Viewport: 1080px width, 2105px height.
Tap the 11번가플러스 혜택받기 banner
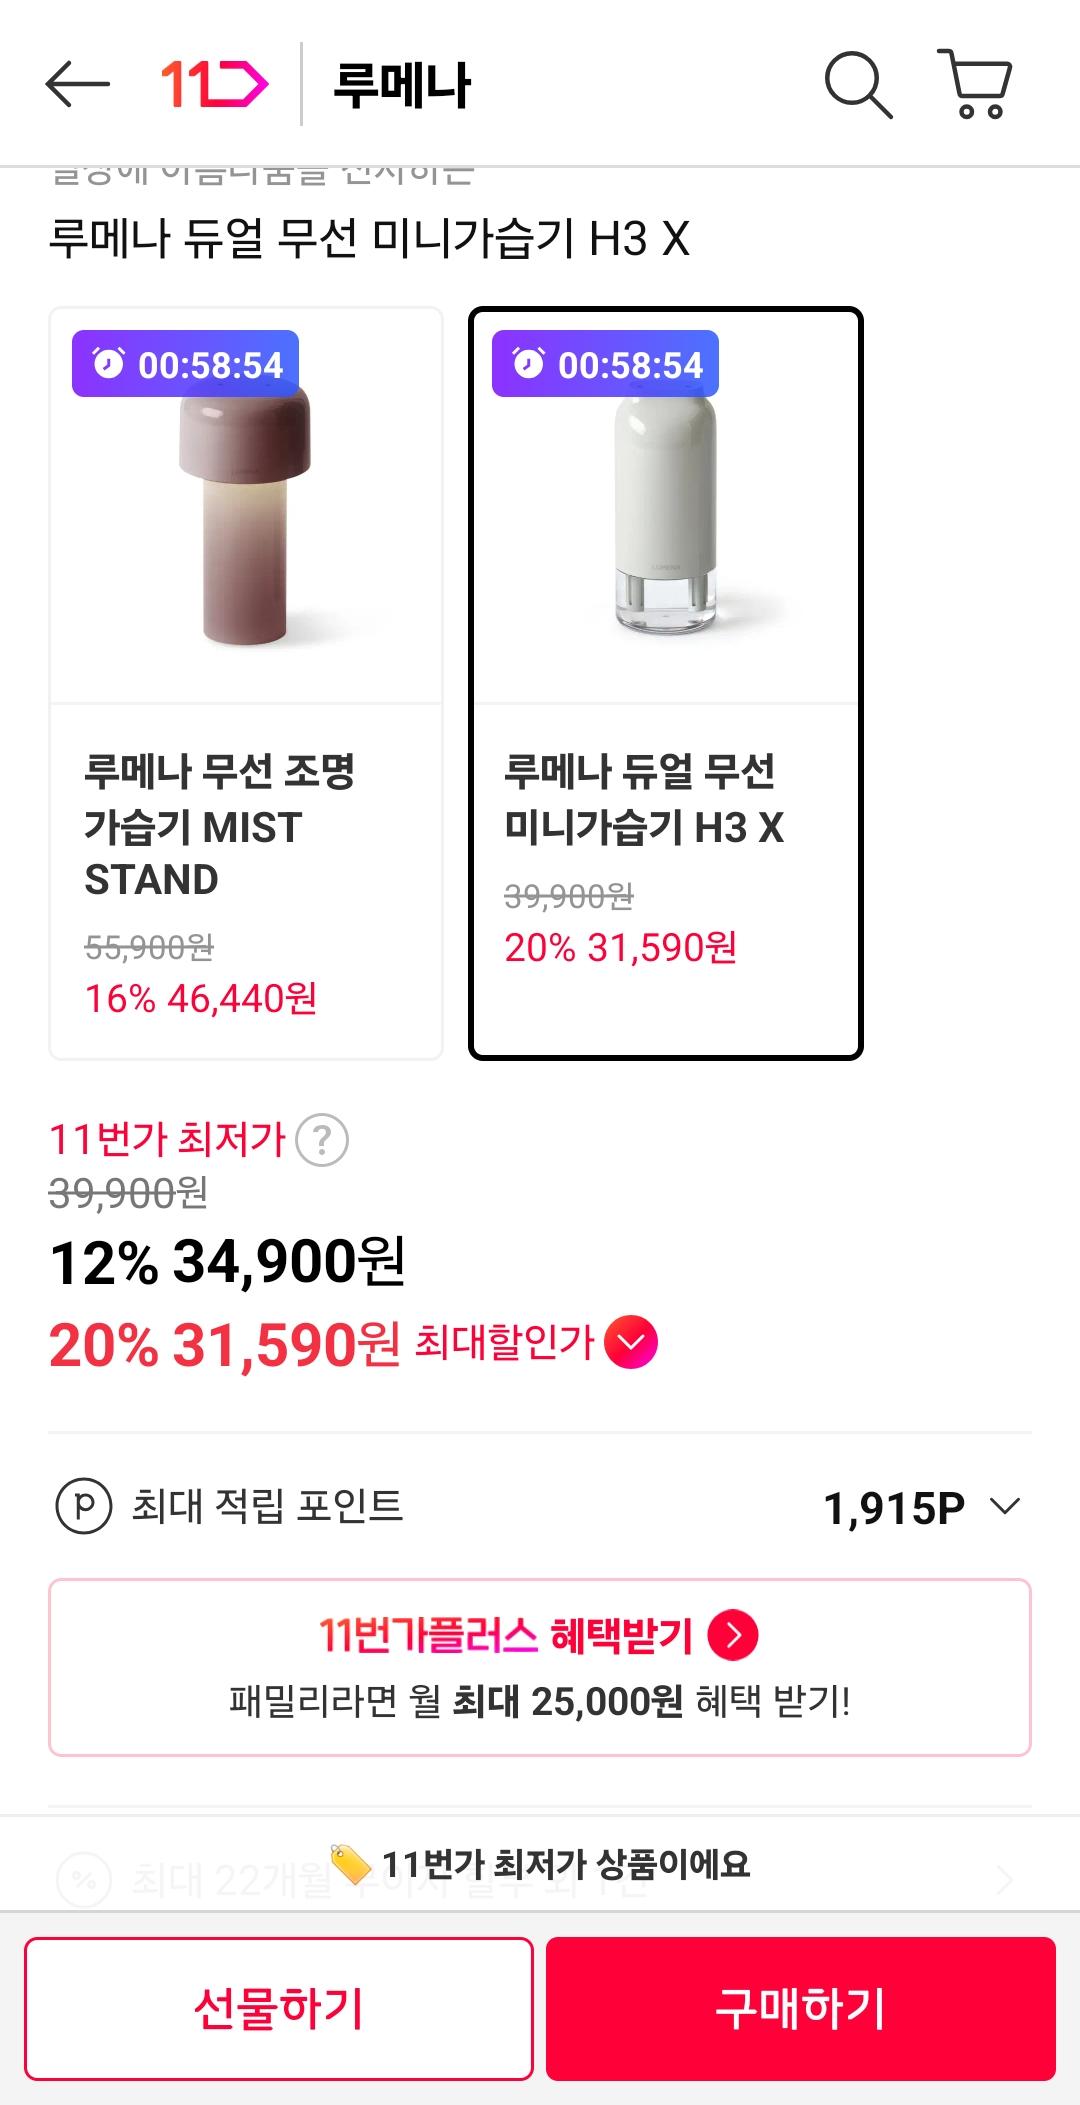(540, 1667)
